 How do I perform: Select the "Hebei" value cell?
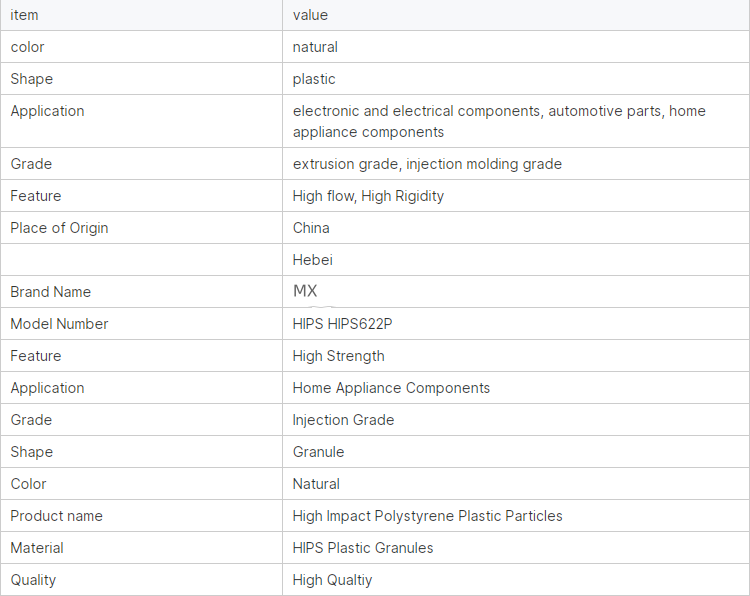point(313,260)
